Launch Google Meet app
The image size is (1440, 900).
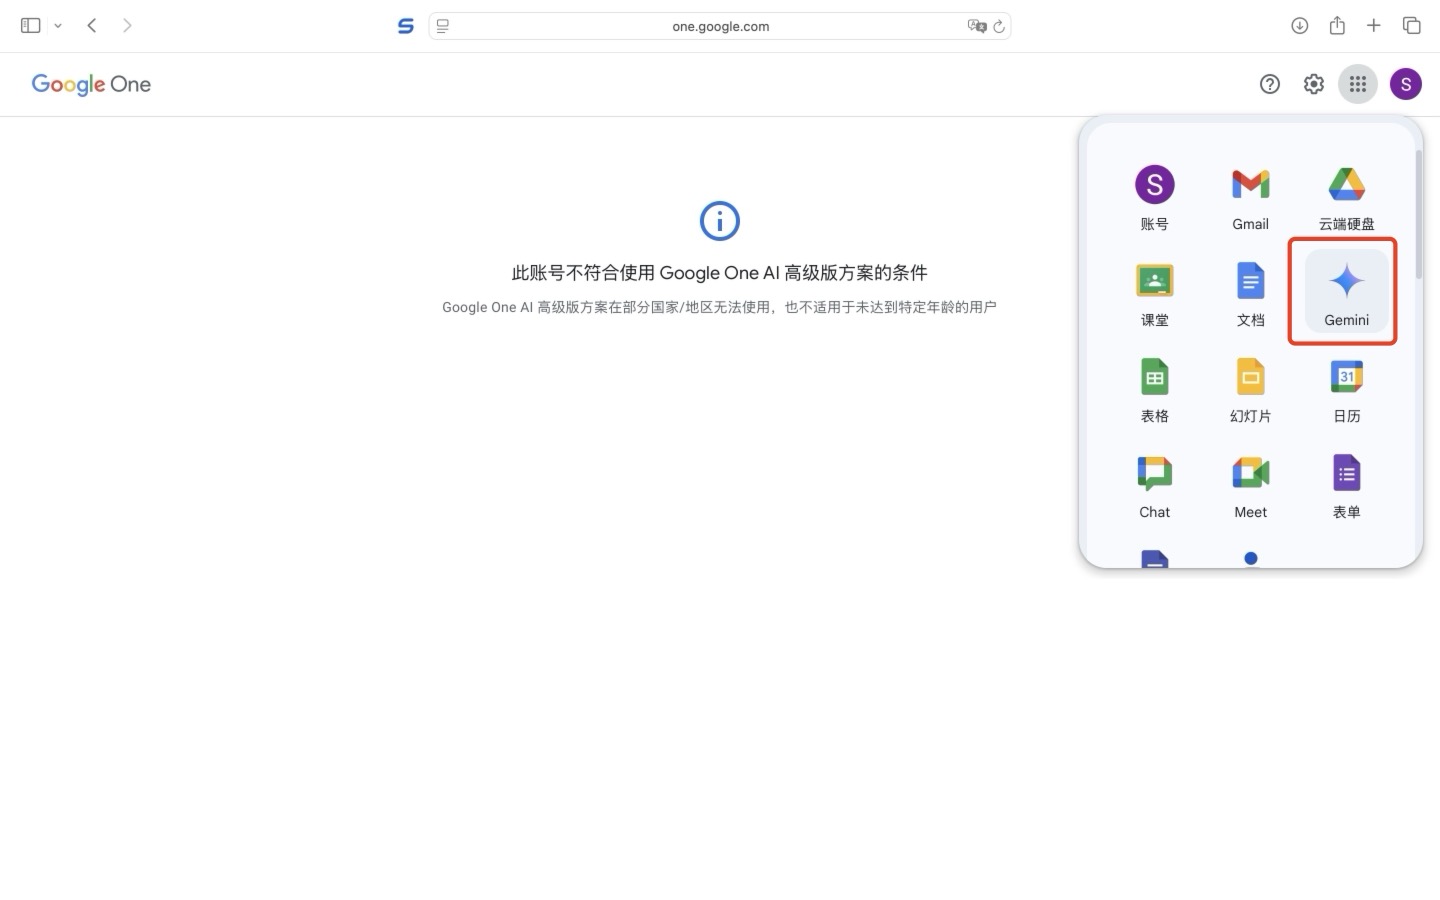[1250, 485]
